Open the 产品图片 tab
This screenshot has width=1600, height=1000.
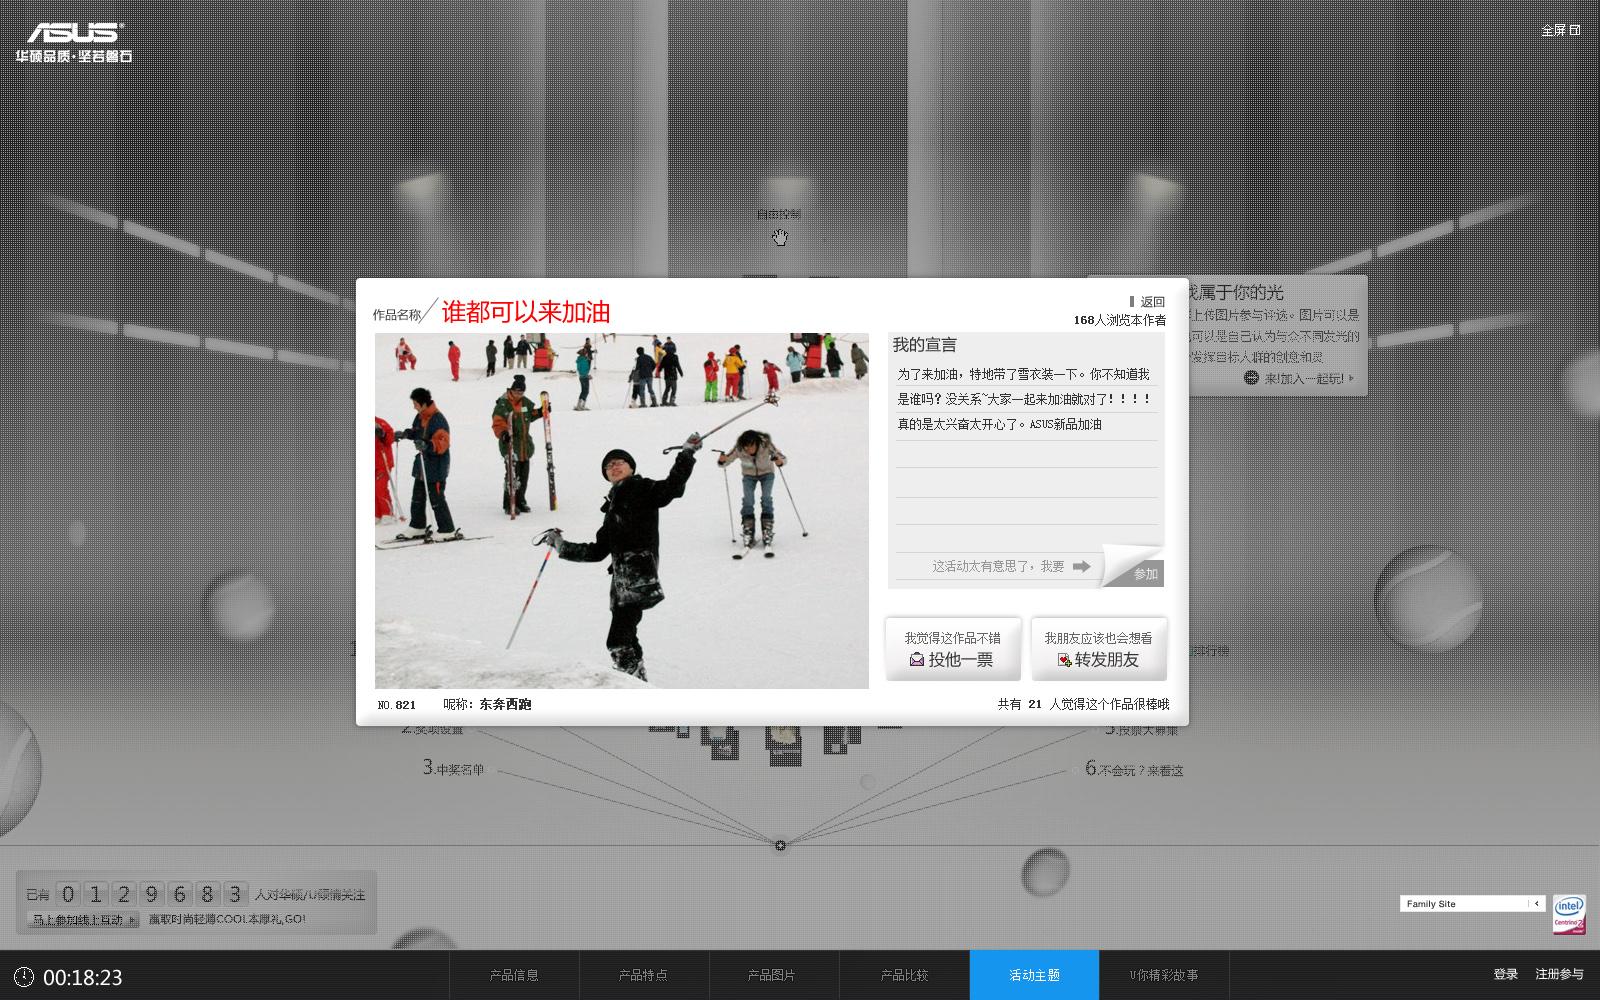click(772, 975)
